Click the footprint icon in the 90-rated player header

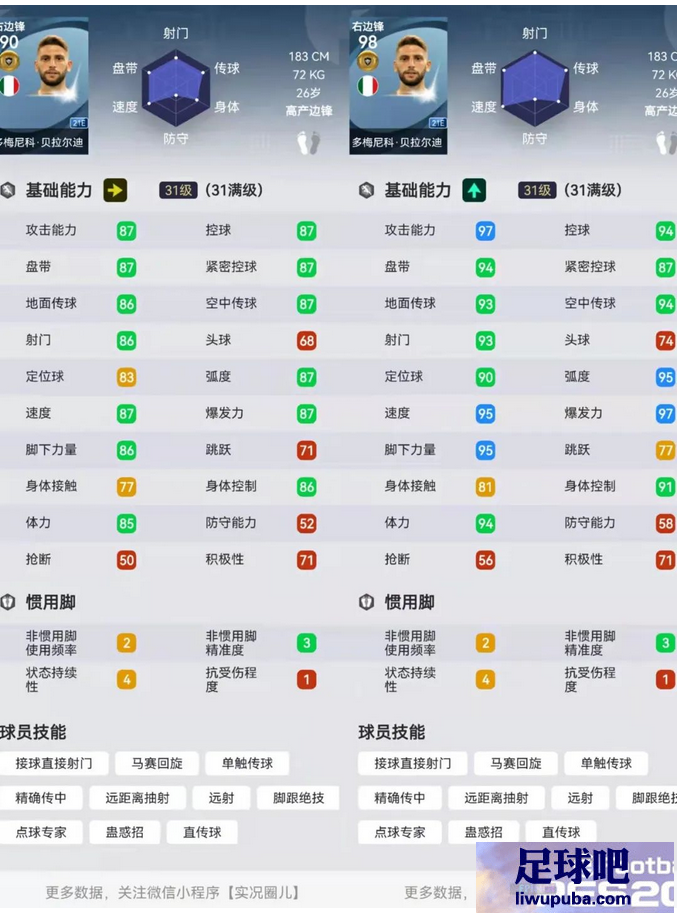click(308, 142)
